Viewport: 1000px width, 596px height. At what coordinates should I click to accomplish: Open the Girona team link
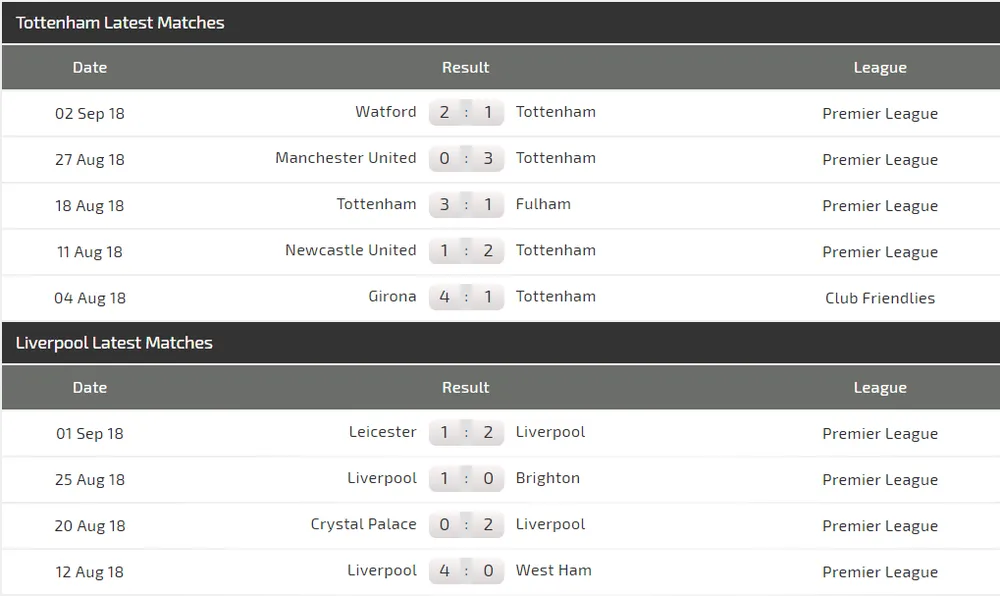coord(390,296)
